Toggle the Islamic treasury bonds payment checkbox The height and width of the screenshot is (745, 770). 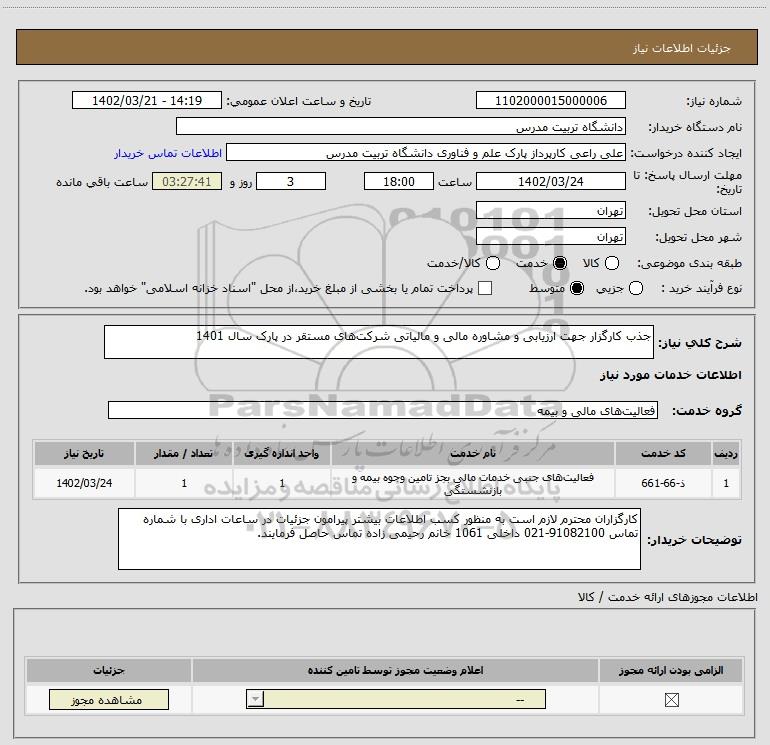[x=485, y=288]
